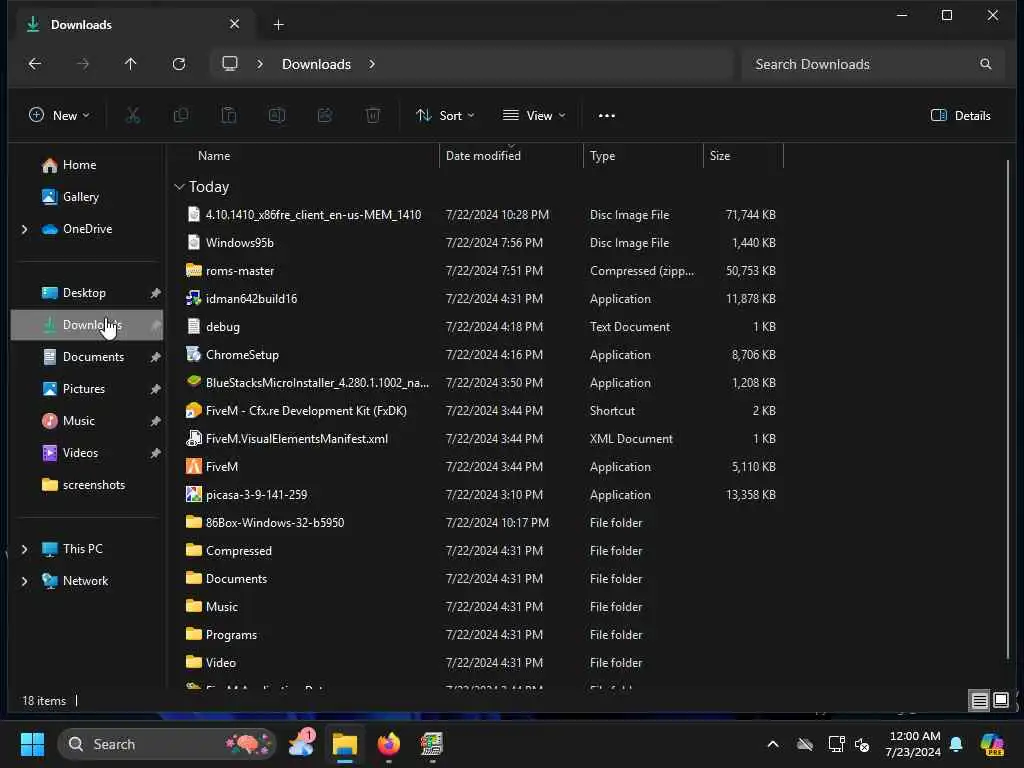Sort by Date modified column
The width and height of the screenshot is (1024, 768).
point(483,156)
